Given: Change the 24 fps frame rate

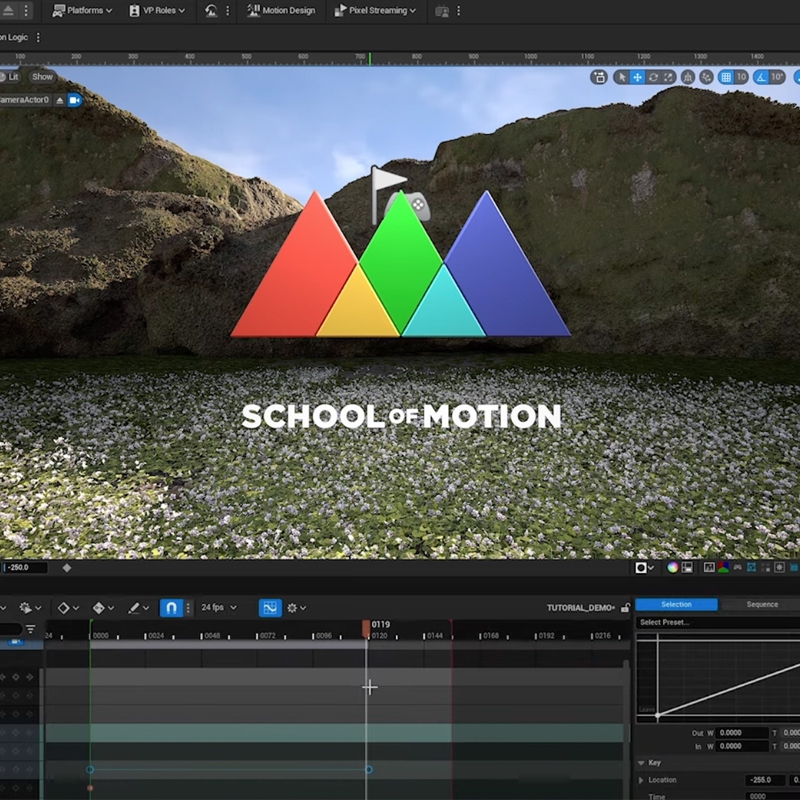Looking at the screenshot, I should pyautogui.click(x=219, y=608).
